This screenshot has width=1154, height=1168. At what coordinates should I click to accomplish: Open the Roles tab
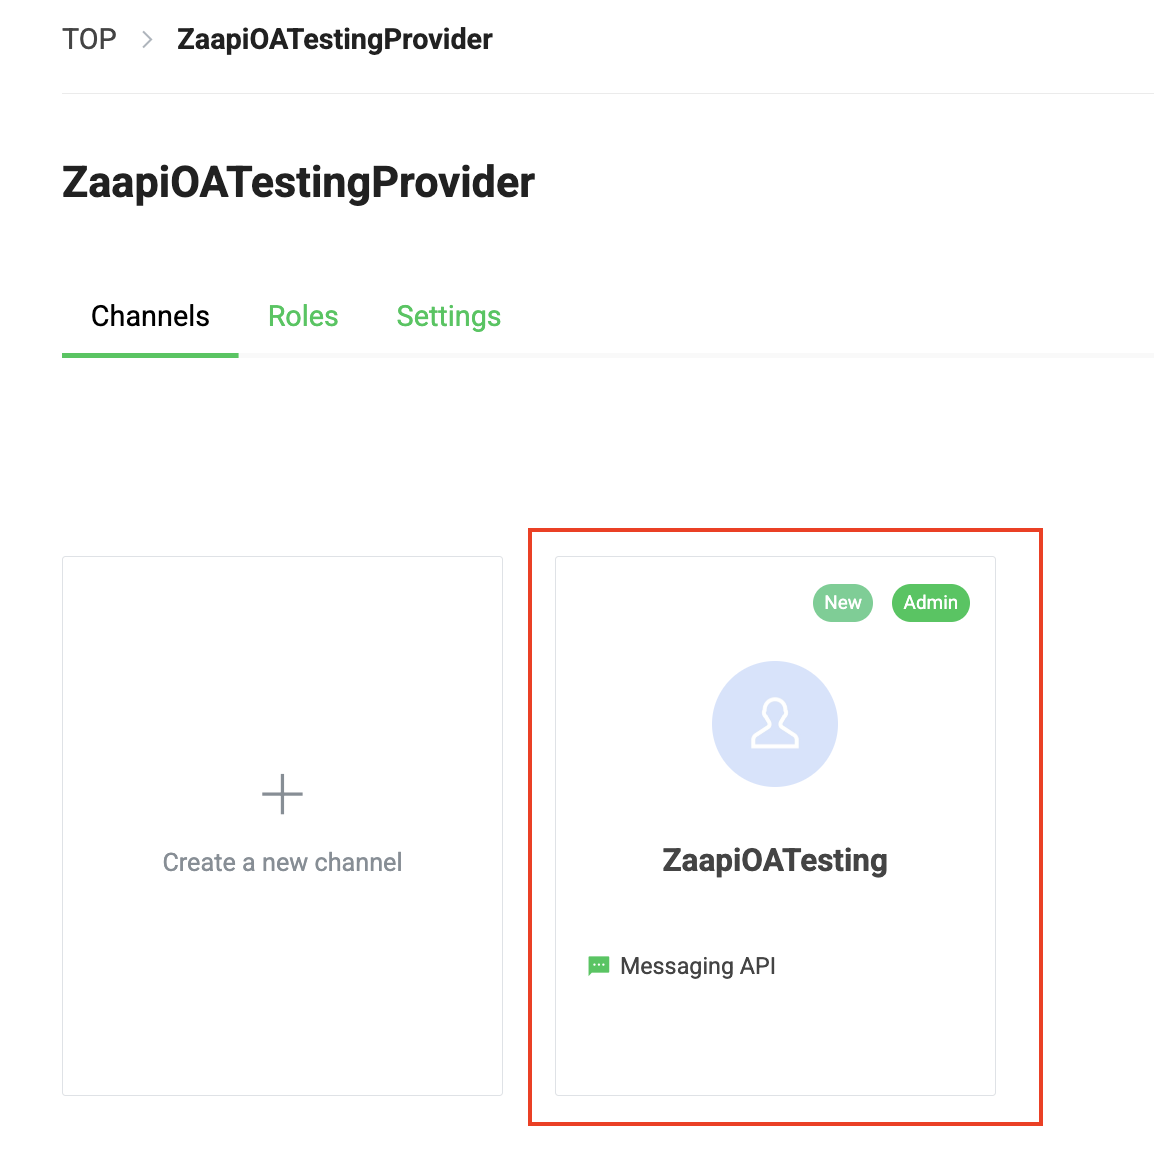303,317
